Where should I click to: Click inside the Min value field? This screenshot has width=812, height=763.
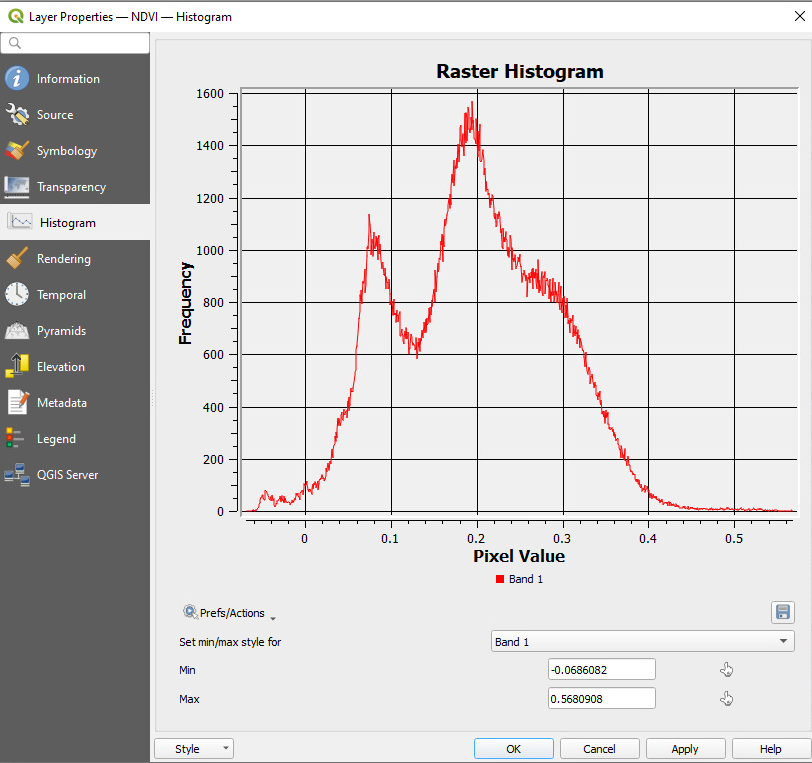pos(601,669)
